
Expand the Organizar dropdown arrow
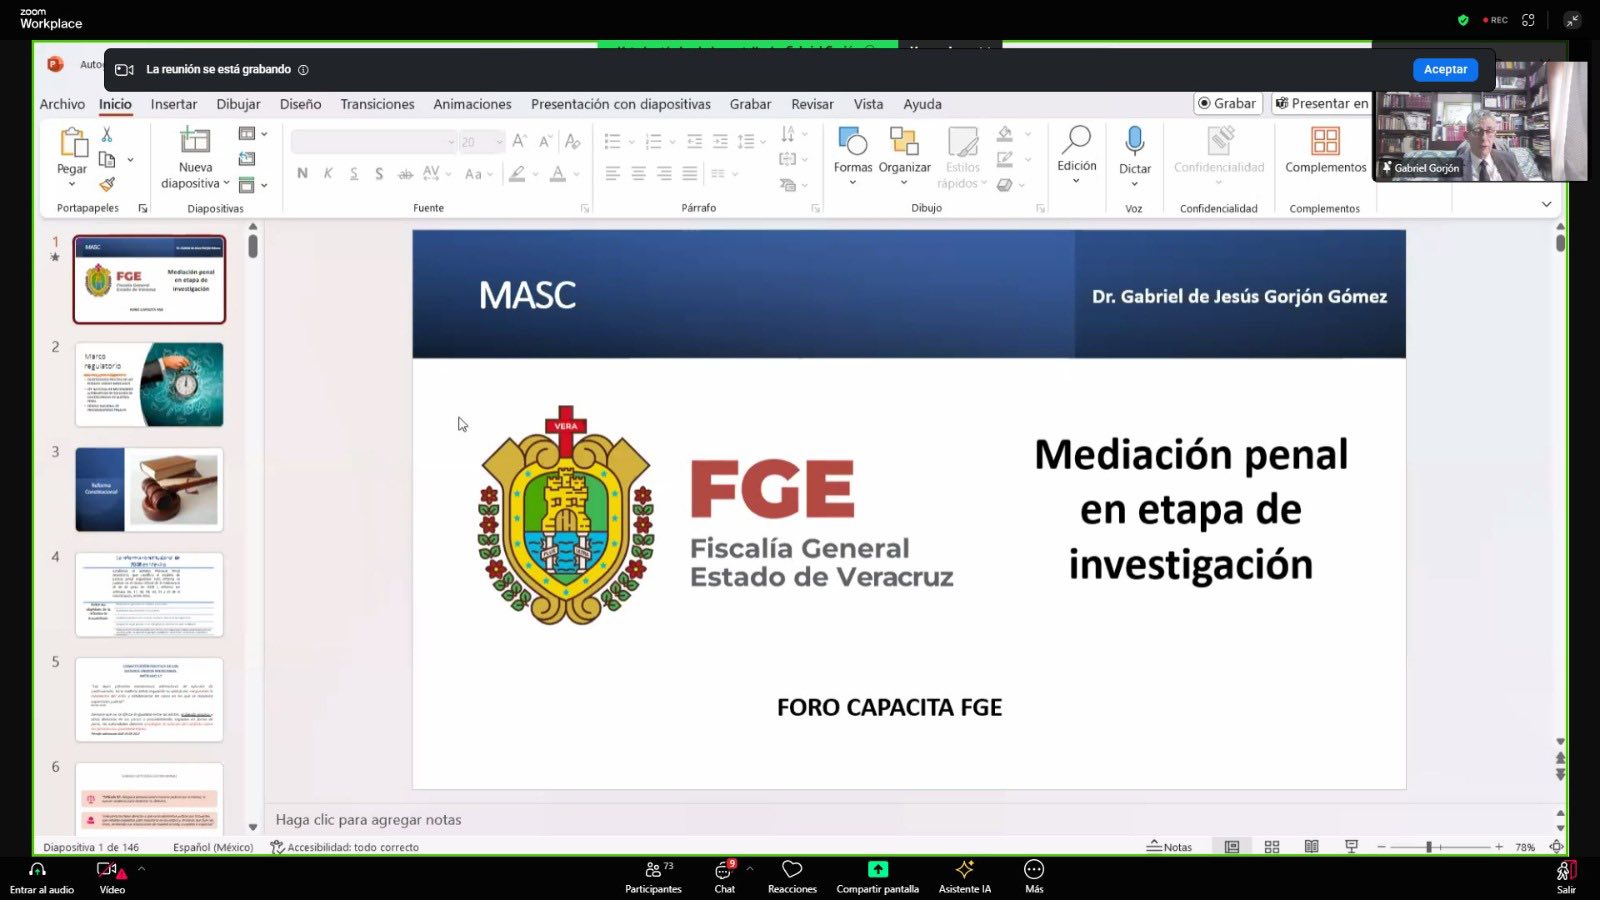click(x=904, y=183)
